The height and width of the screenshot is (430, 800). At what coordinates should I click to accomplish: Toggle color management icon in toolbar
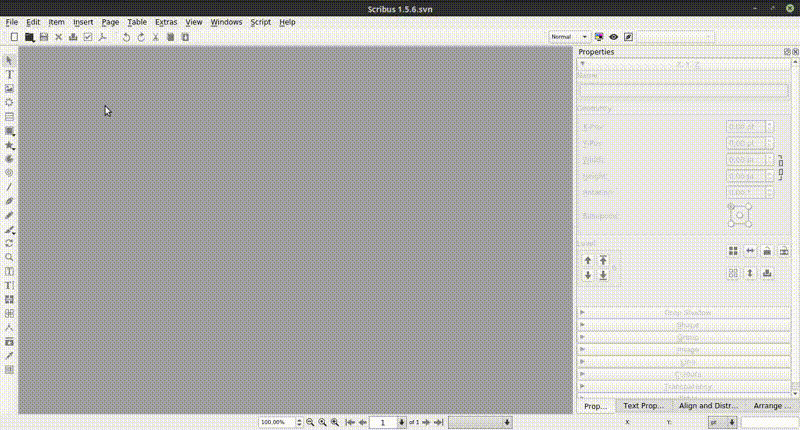599,37
